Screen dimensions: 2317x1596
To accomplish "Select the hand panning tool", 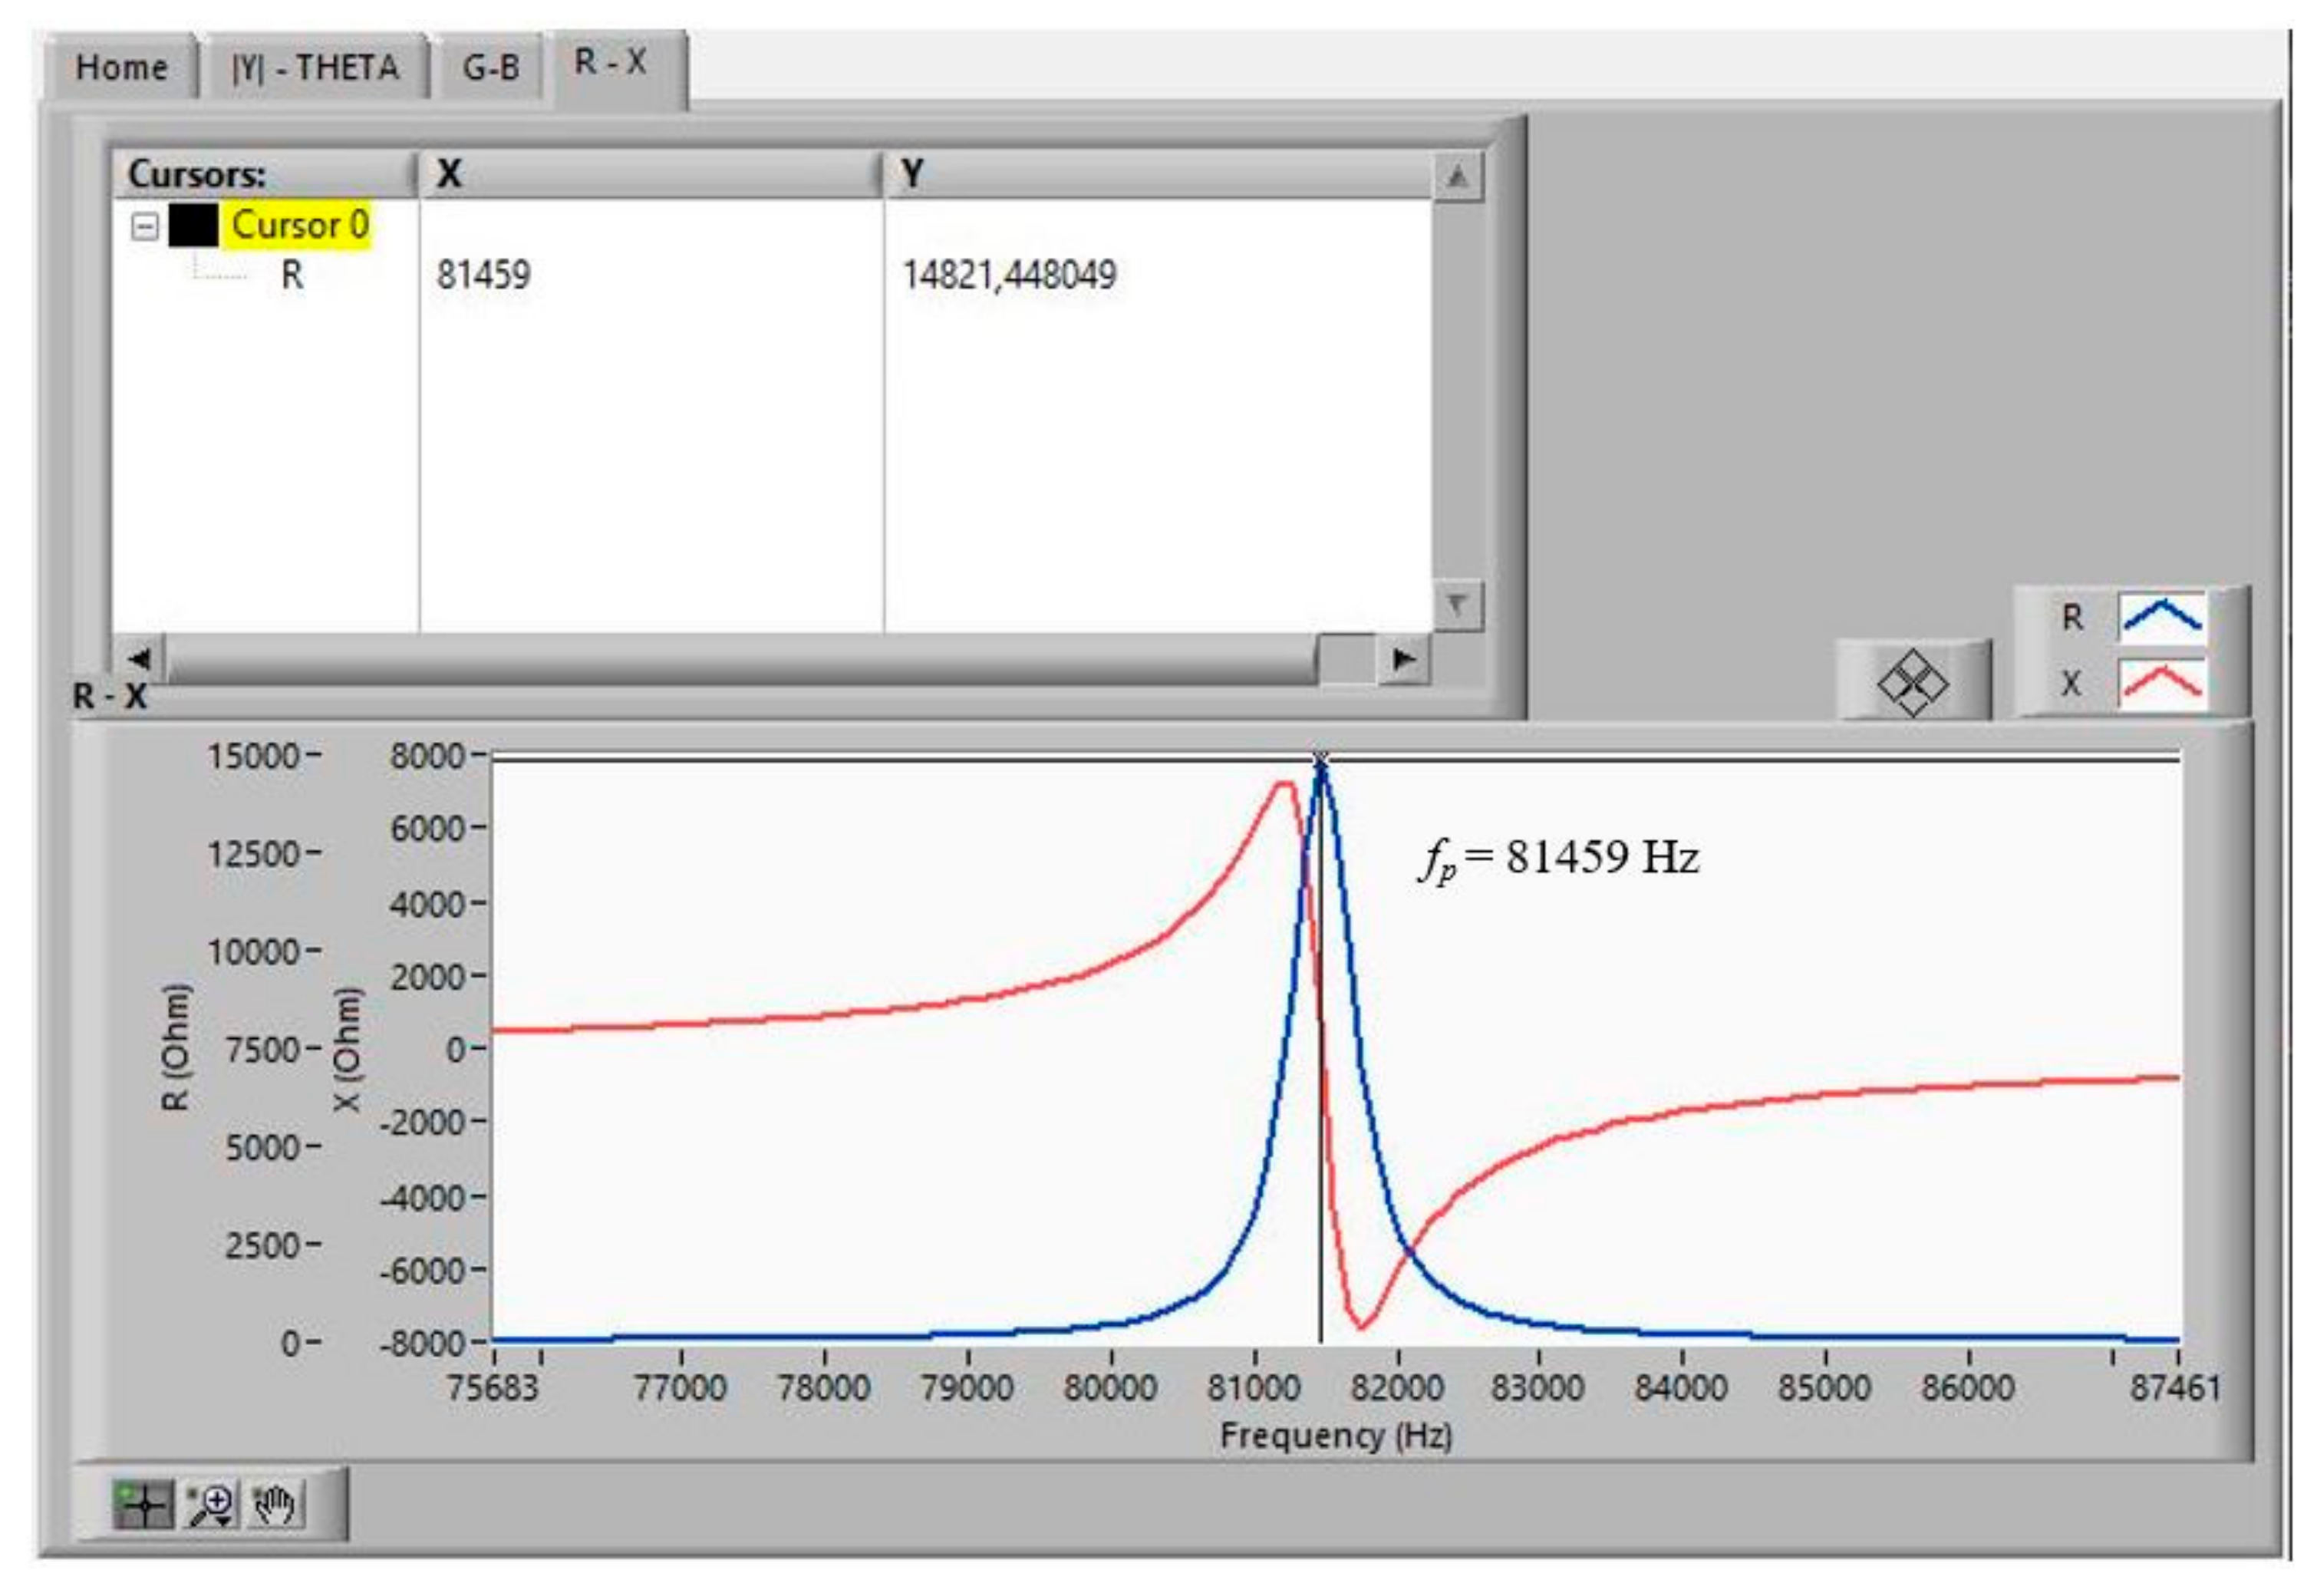I will pos(275,1504).
